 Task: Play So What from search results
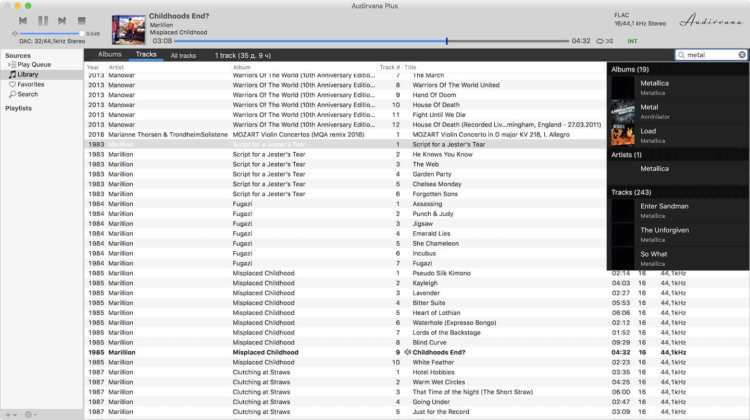678,258
